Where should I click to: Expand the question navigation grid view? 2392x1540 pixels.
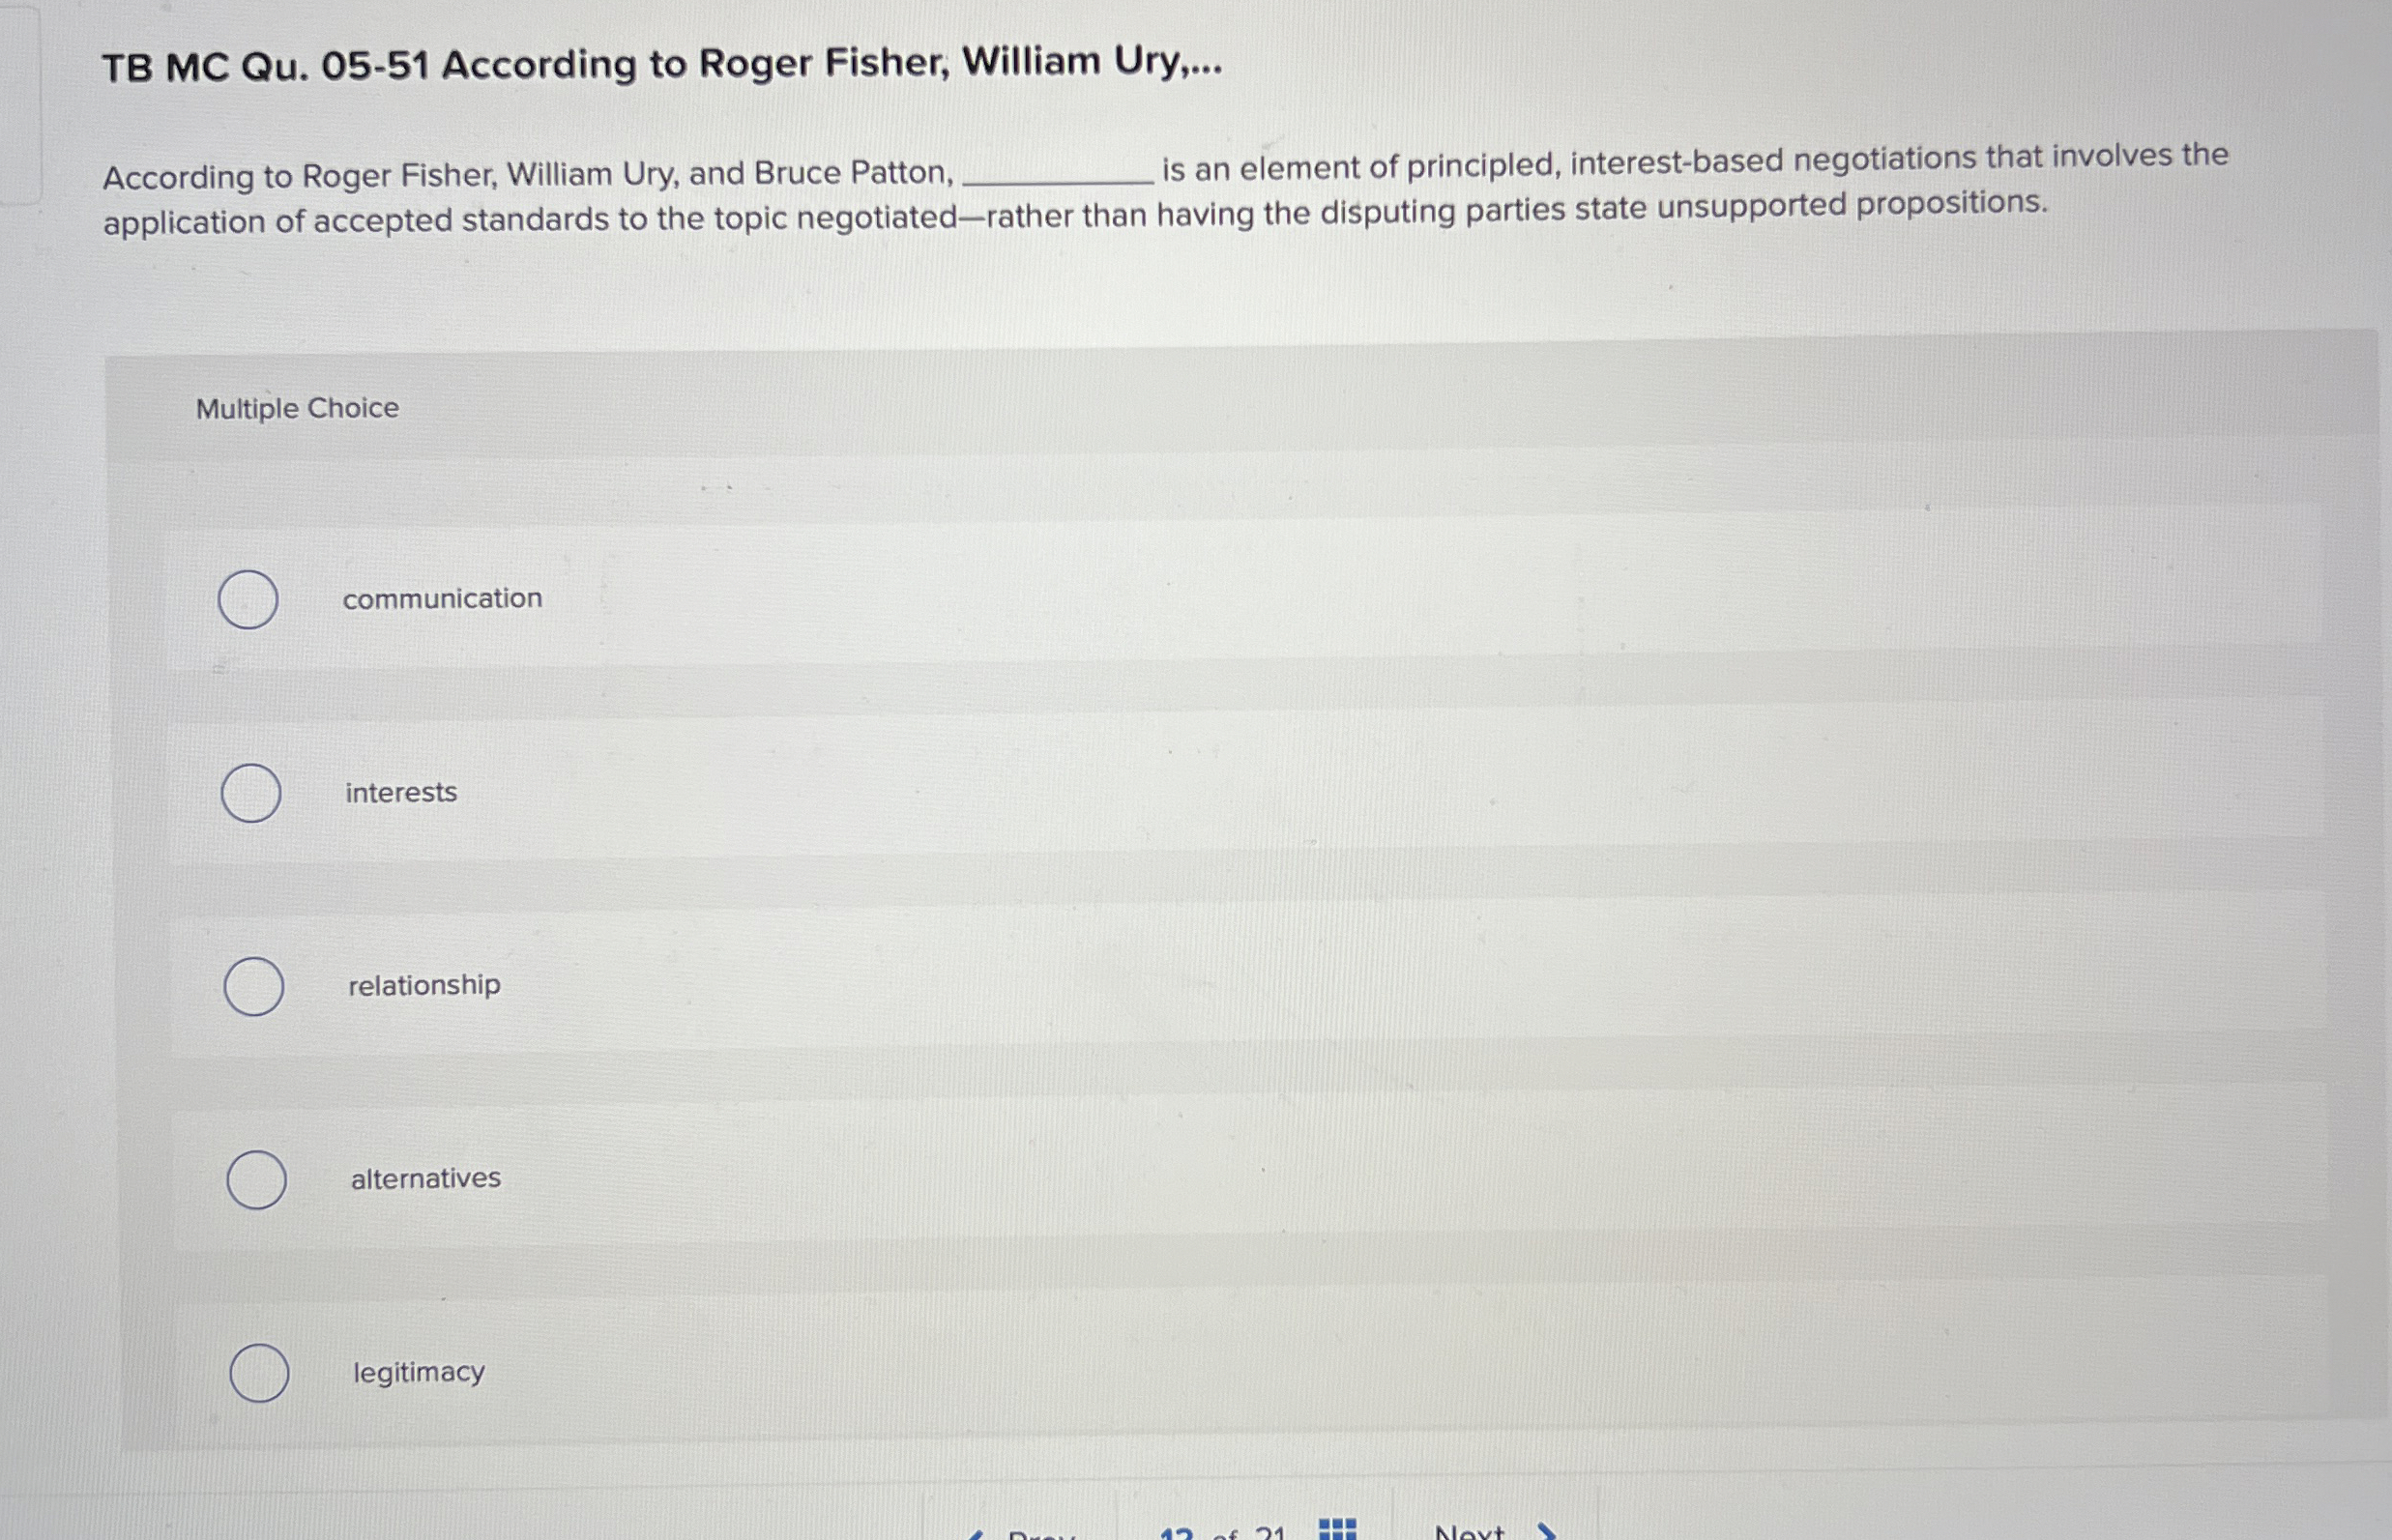pos(1340,1528)
